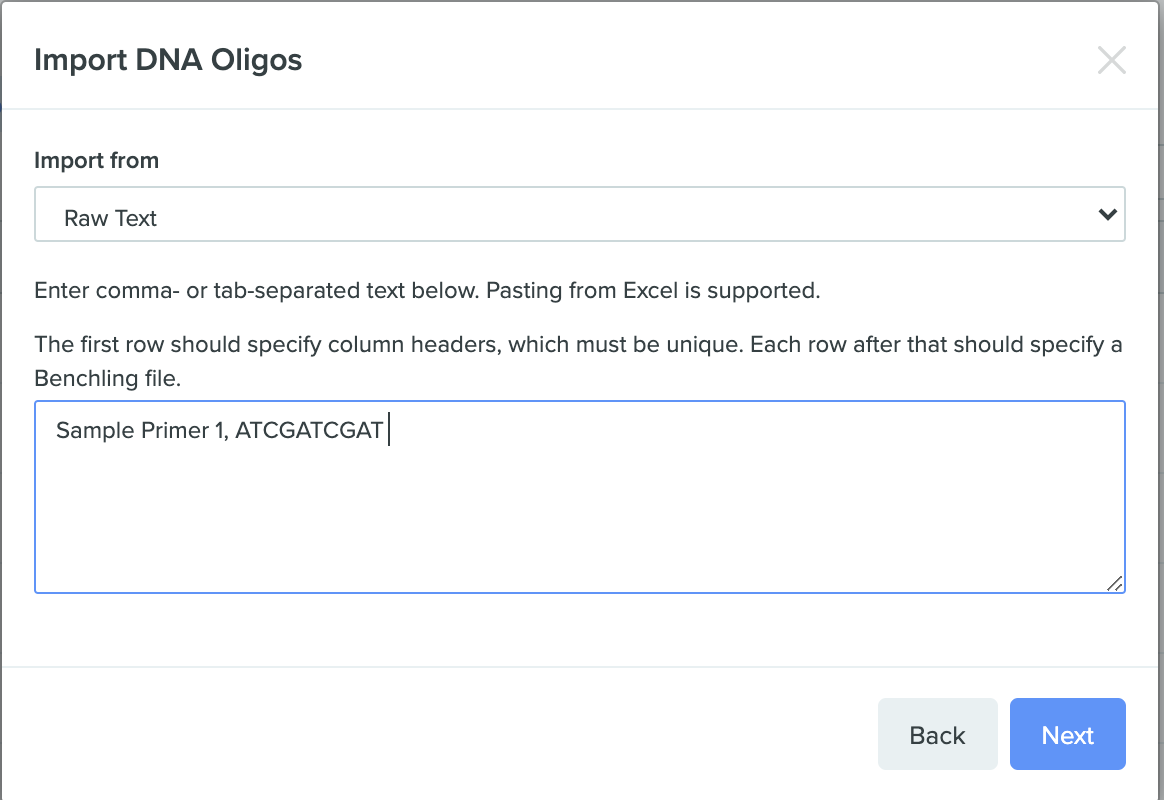Click the chevron arrow of Raw Text selector
Screen dimensions: 1164x800
coord(1108,214)
